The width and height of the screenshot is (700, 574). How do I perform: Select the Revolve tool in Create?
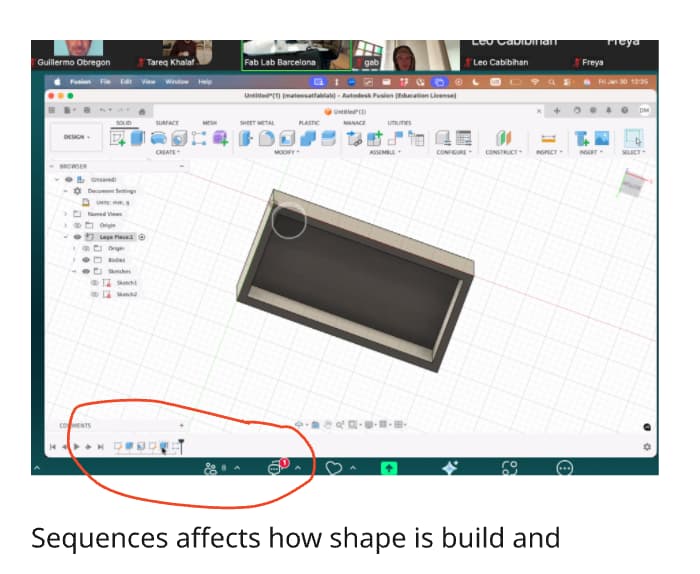tap(158, 138)
